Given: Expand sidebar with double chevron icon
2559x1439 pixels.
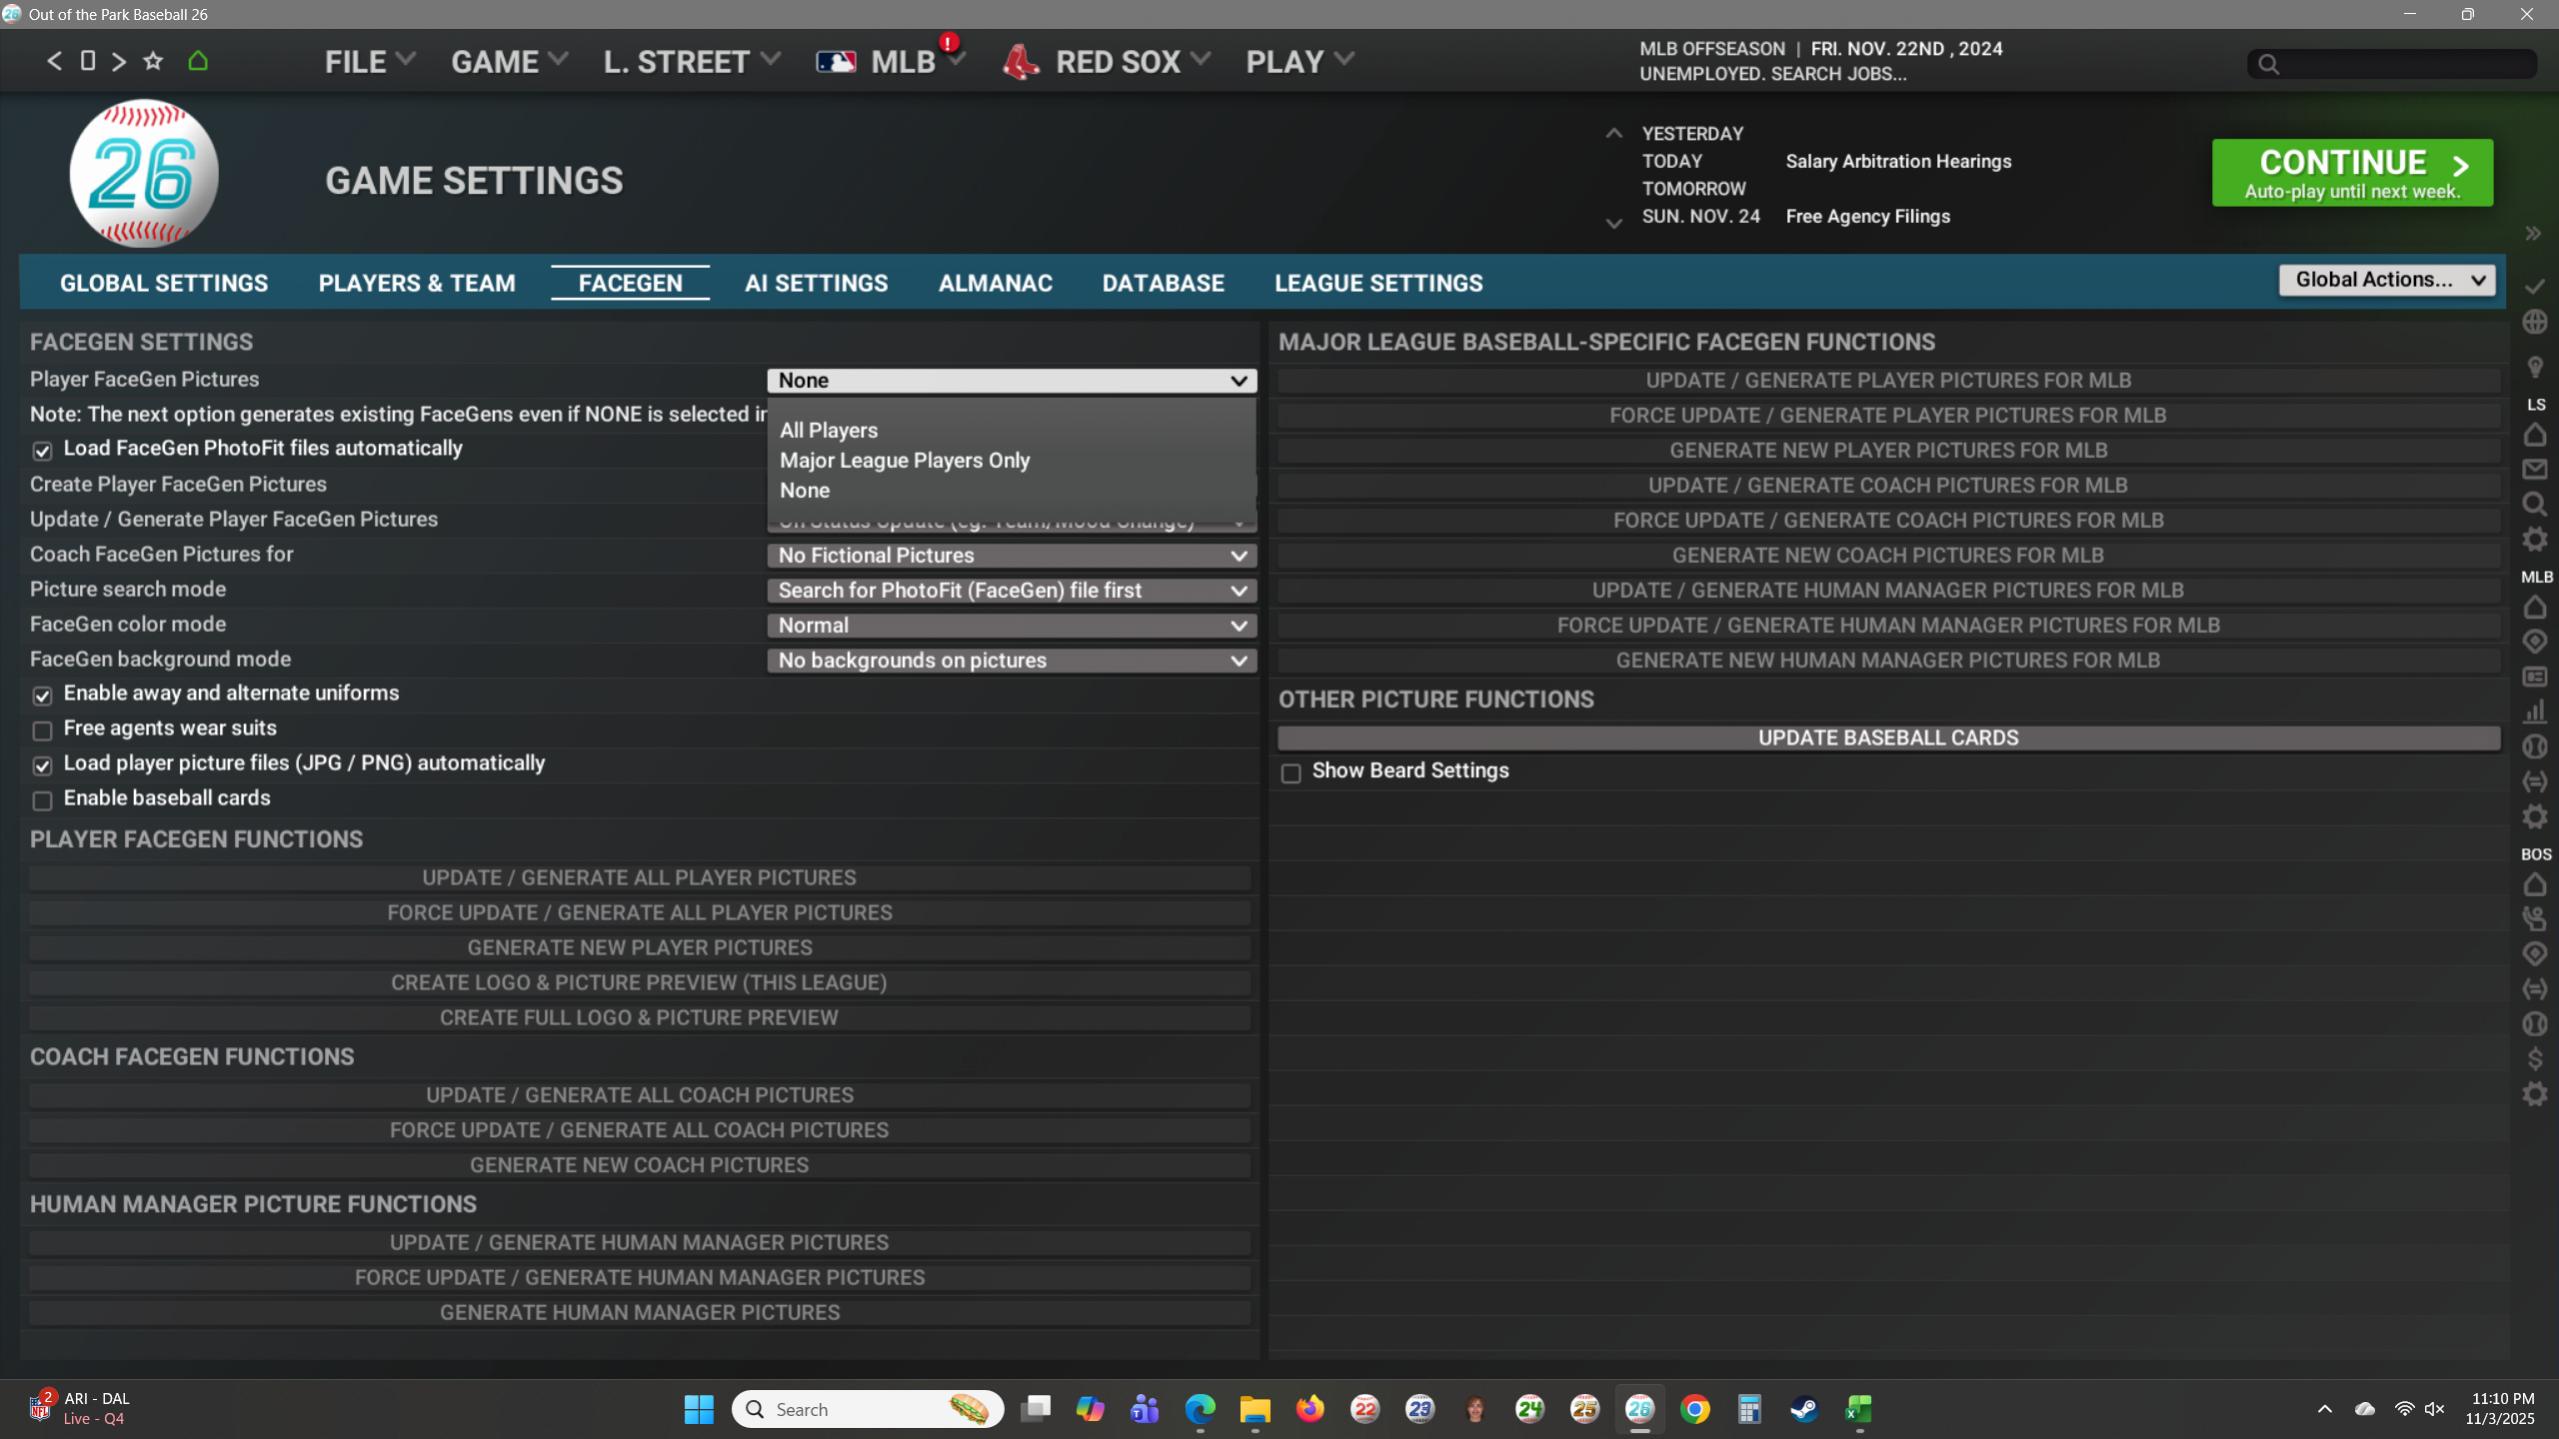Looking at the screenshot, I should click(x=2533, y=234).
